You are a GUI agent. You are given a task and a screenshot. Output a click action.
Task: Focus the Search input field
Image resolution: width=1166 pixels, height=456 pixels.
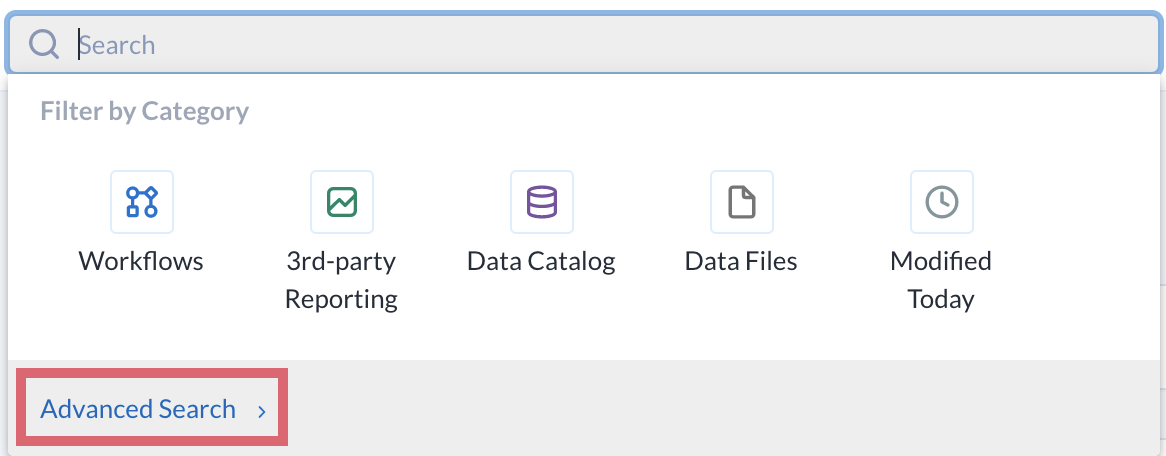[583, 44]
